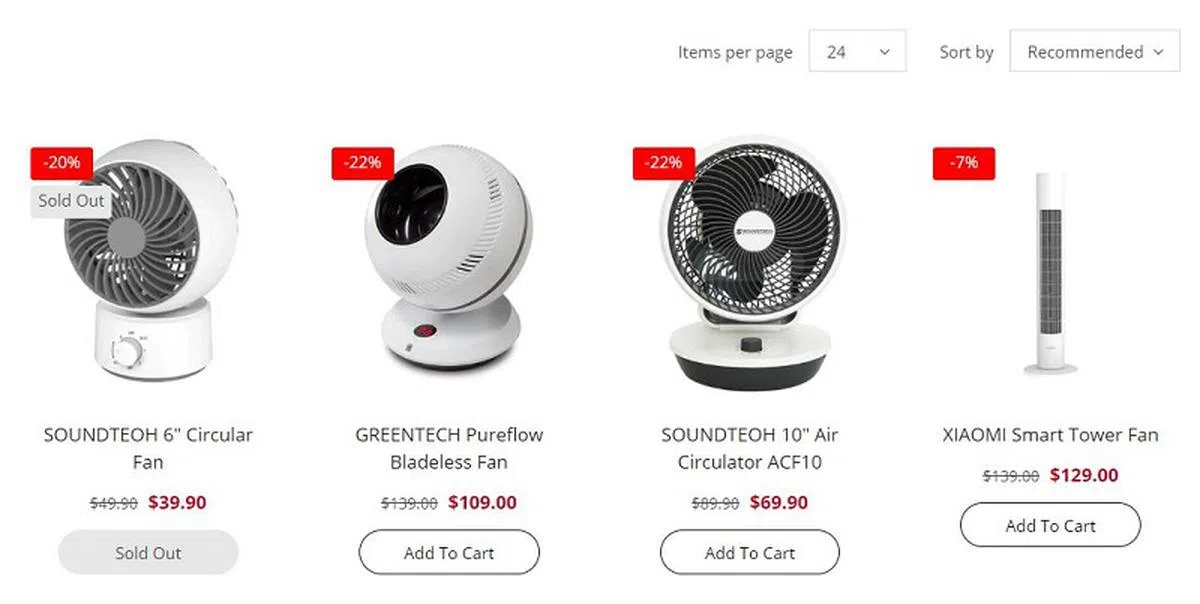The height and width of the screenshot is (604, 1200).
Task: Add GREENTECH Pureflow Bladeless Fan to cart
Action: (x=449, y=552)
